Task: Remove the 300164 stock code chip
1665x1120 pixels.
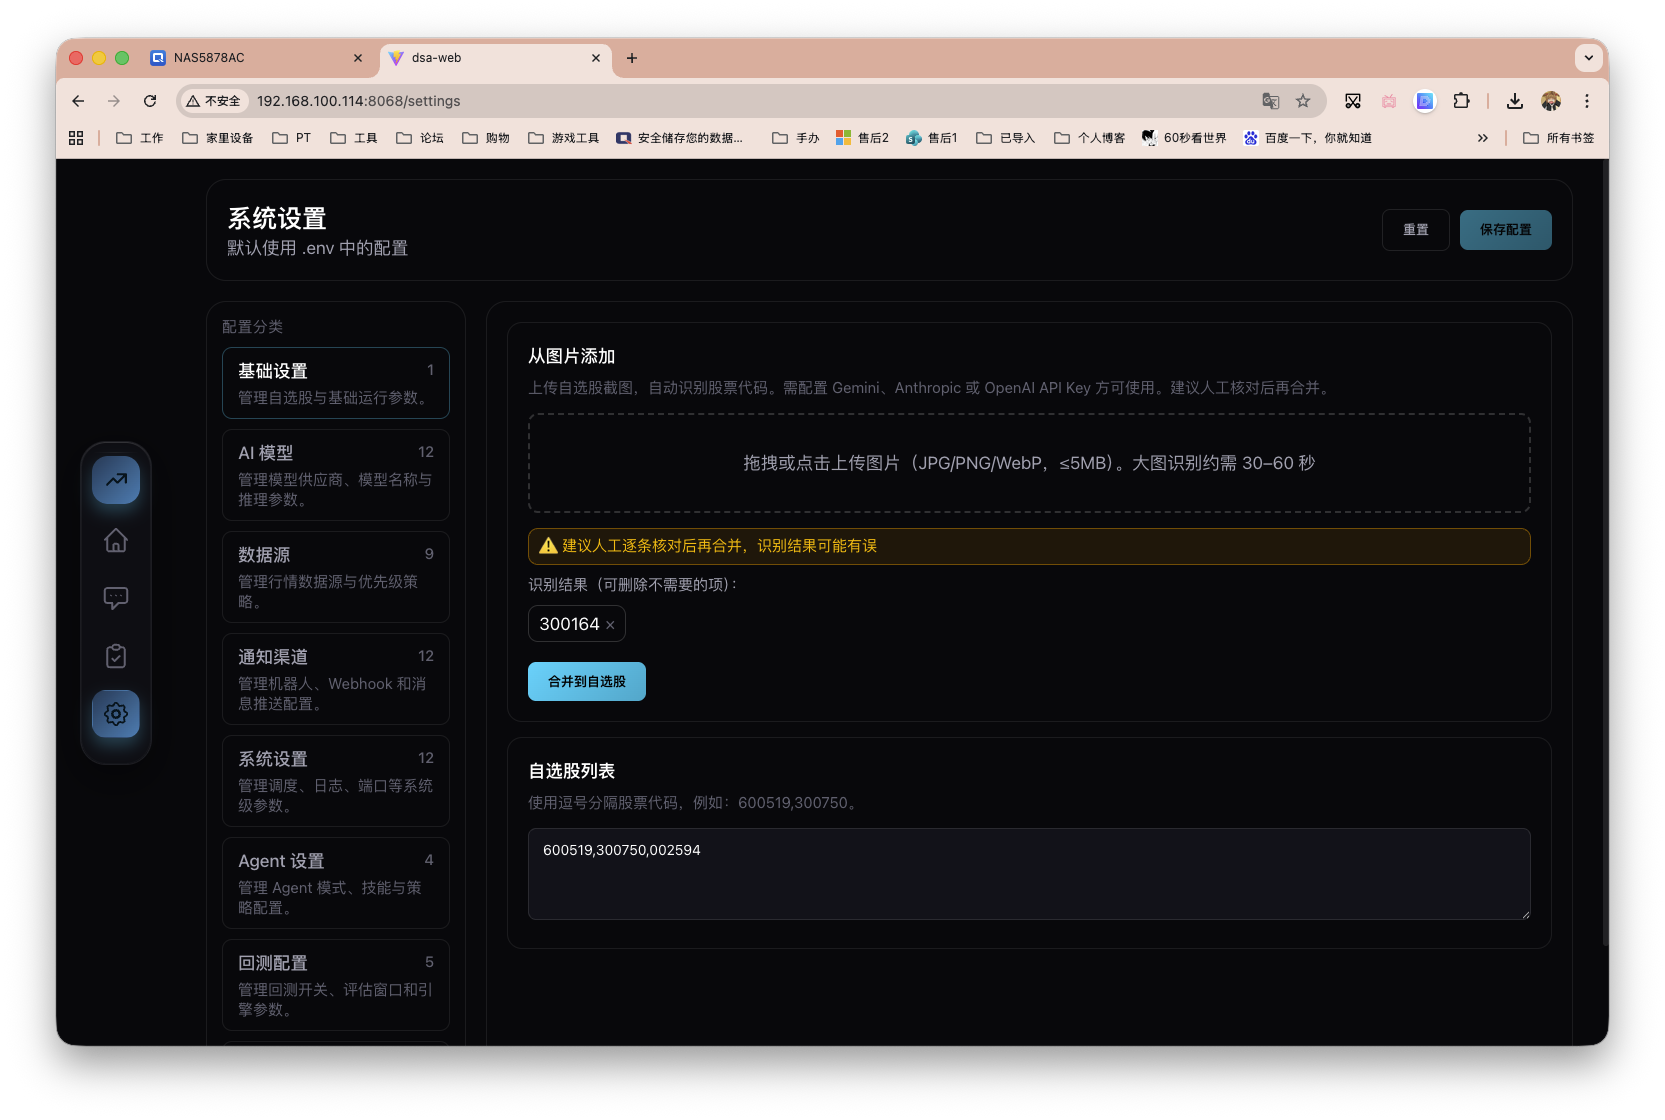Action: [609, 623]
